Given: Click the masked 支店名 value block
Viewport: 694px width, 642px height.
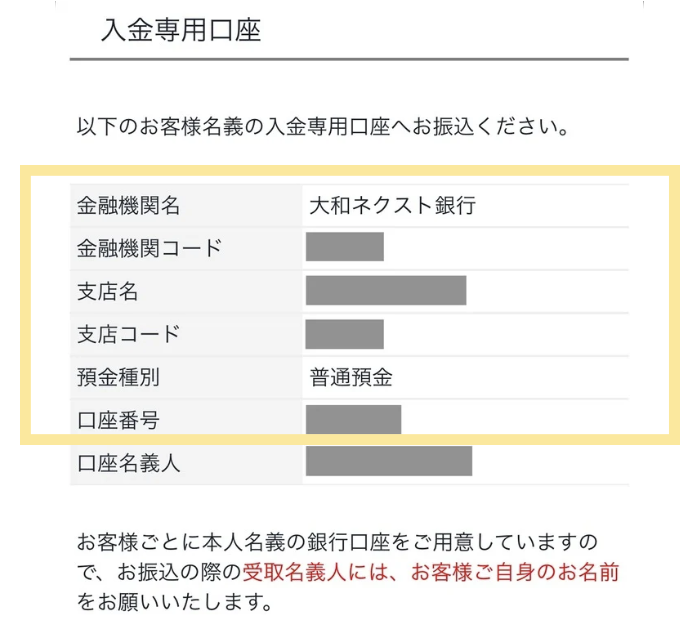Looking at the screenshot, I should [386, 290].
